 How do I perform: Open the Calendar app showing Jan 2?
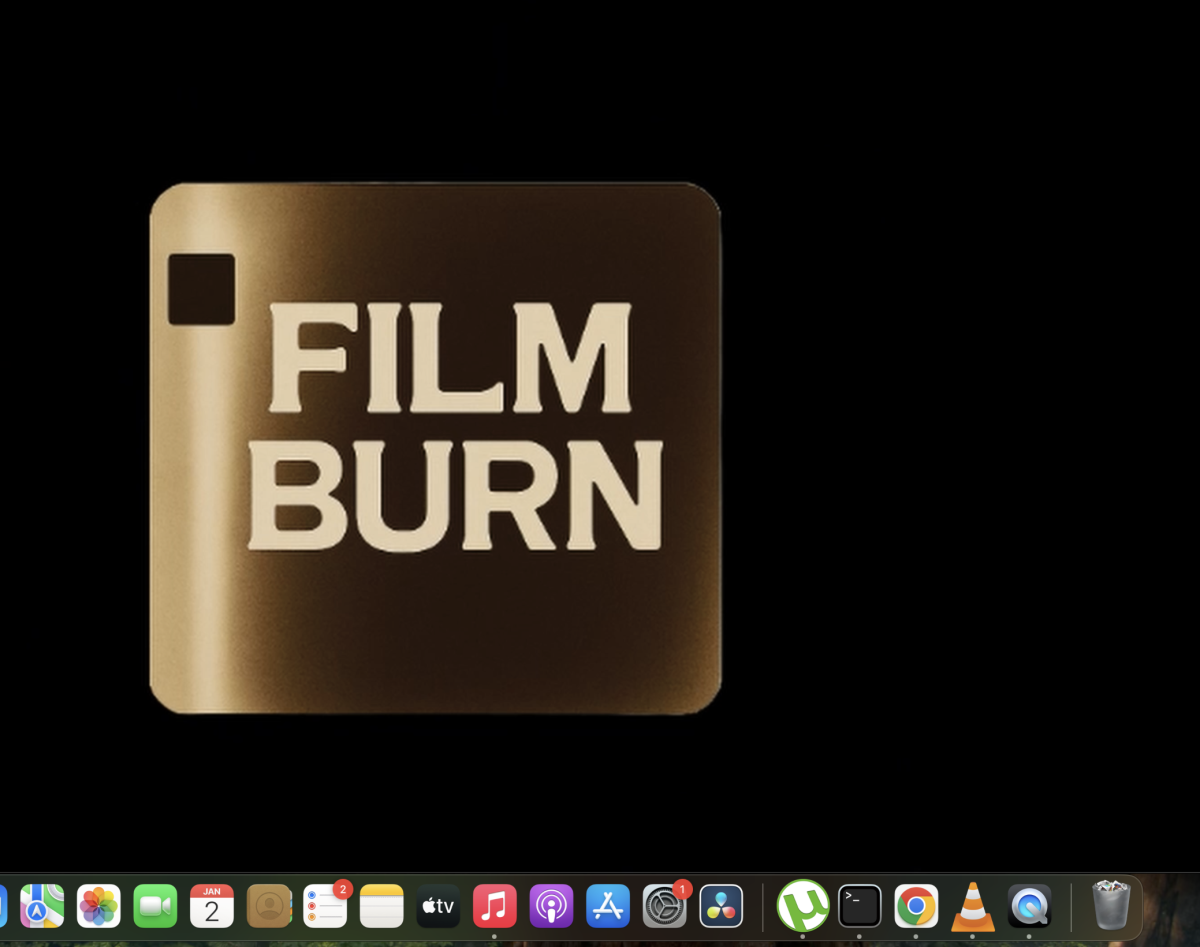tap(212, 906)
